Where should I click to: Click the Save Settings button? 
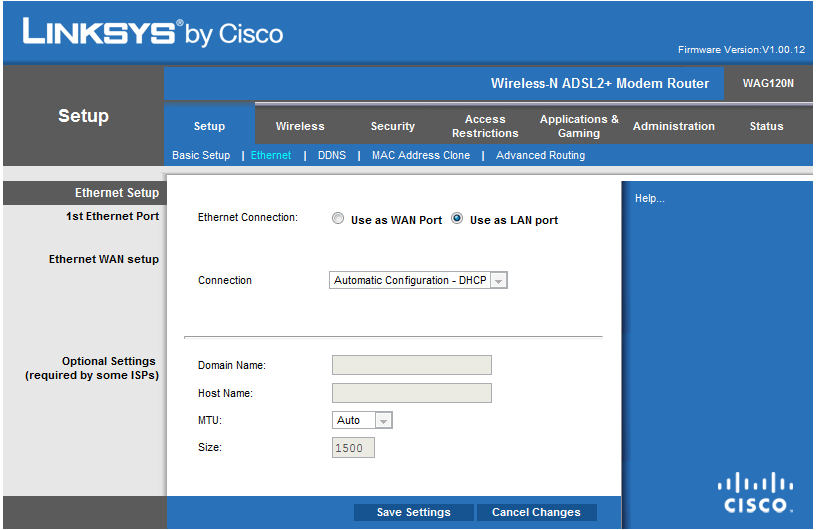(414, 513)
